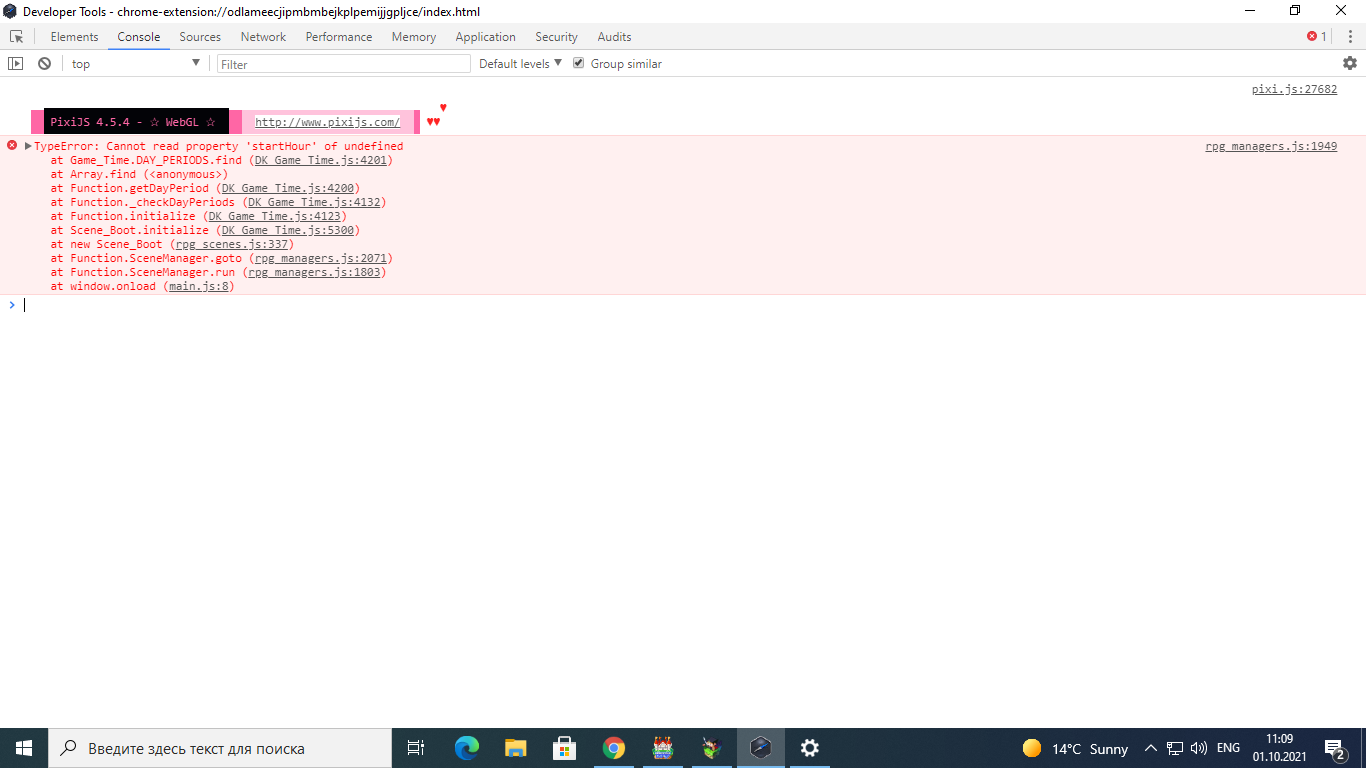
Task: Open the weather widget 14°C Sunny
Action: (x=1076, y=748)
